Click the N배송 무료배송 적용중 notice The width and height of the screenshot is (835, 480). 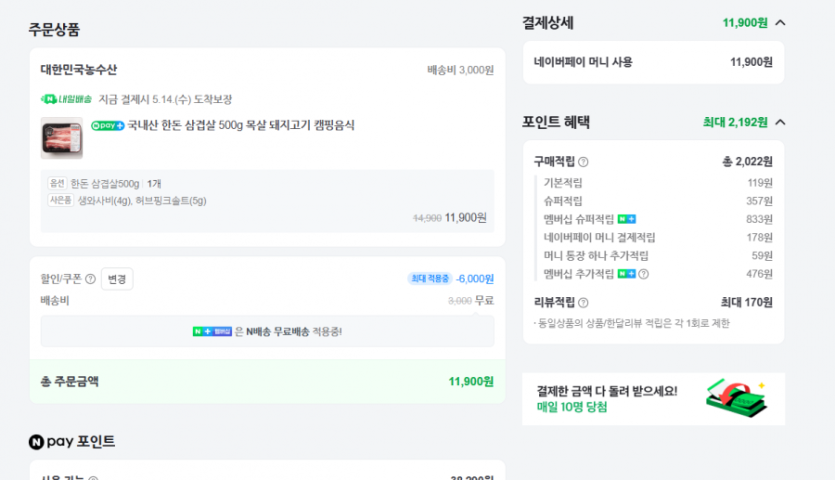294,331
